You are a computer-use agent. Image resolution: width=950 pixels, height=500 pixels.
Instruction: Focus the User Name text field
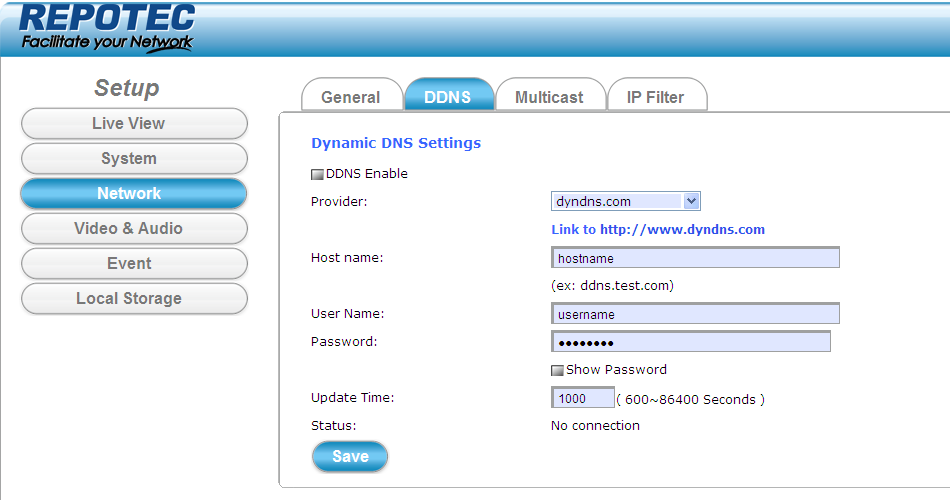pyautogui.click(x=695, y=314)
